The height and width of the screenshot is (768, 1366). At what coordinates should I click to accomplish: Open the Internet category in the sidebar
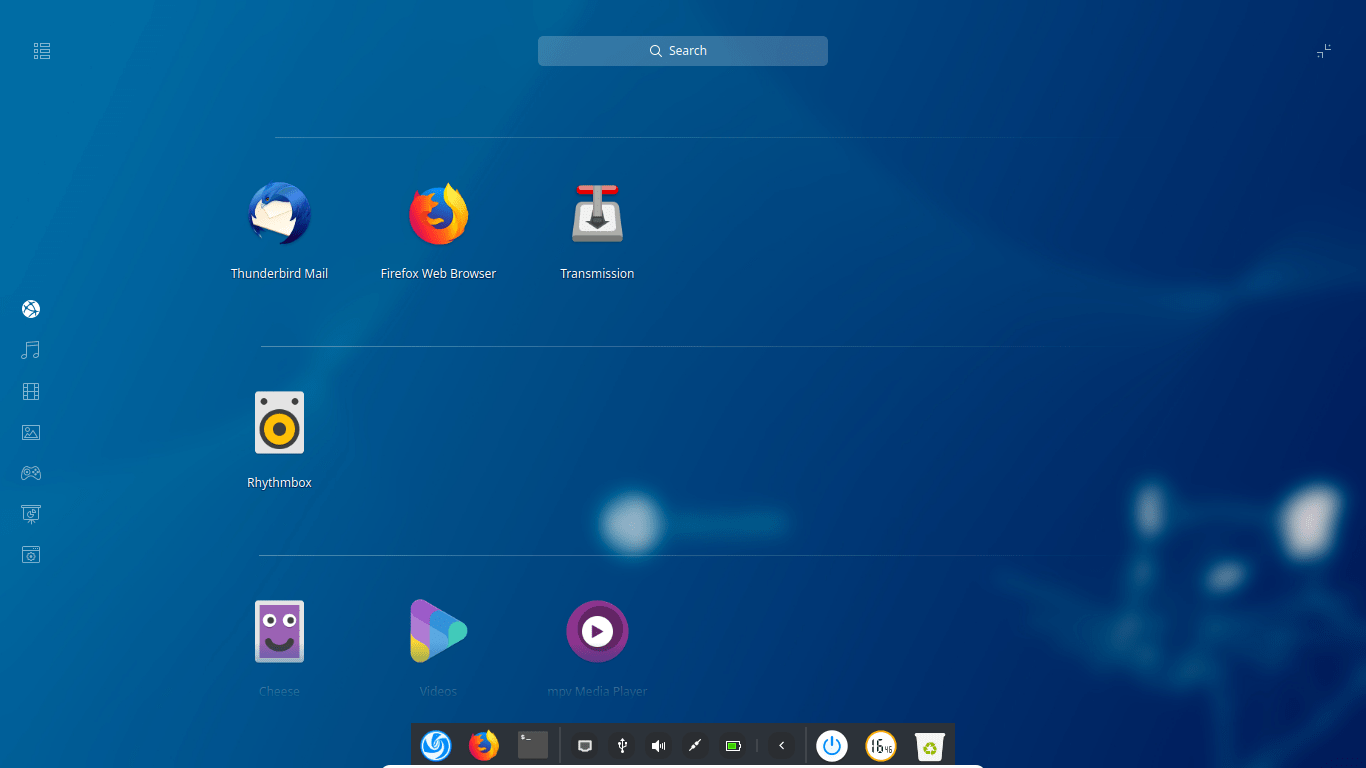(30, 309)
